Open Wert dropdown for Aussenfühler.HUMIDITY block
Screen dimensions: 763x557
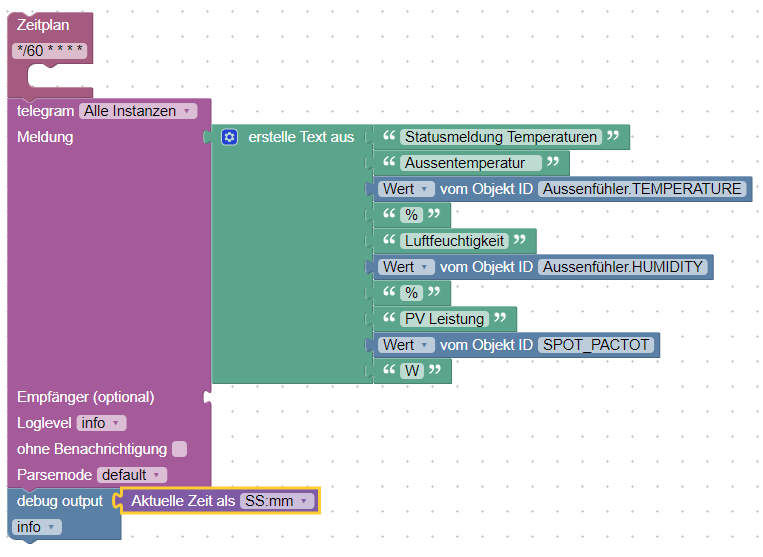click(x=406, y=267)
